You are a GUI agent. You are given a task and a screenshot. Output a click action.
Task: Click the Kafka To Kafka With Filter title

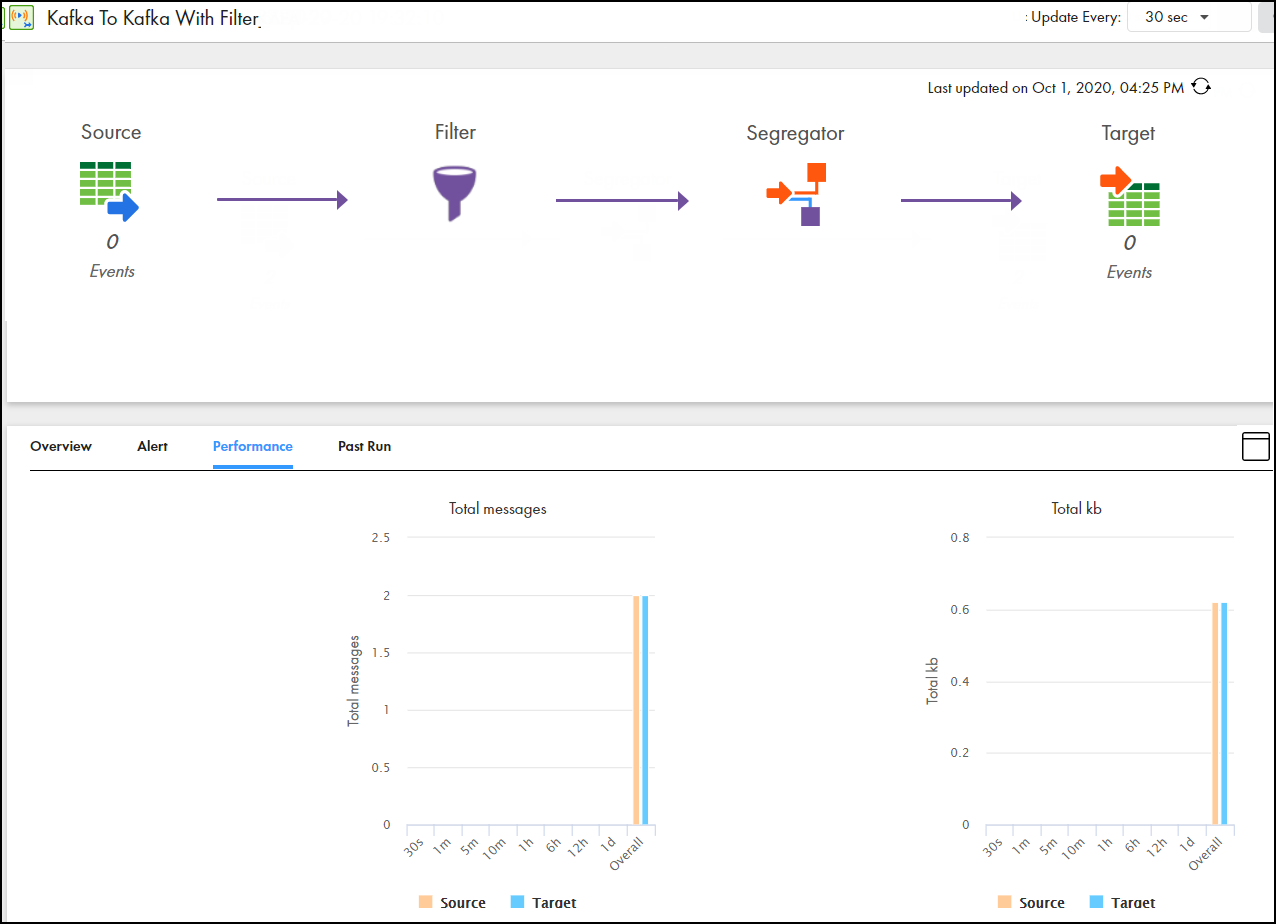tap(153, 19)
